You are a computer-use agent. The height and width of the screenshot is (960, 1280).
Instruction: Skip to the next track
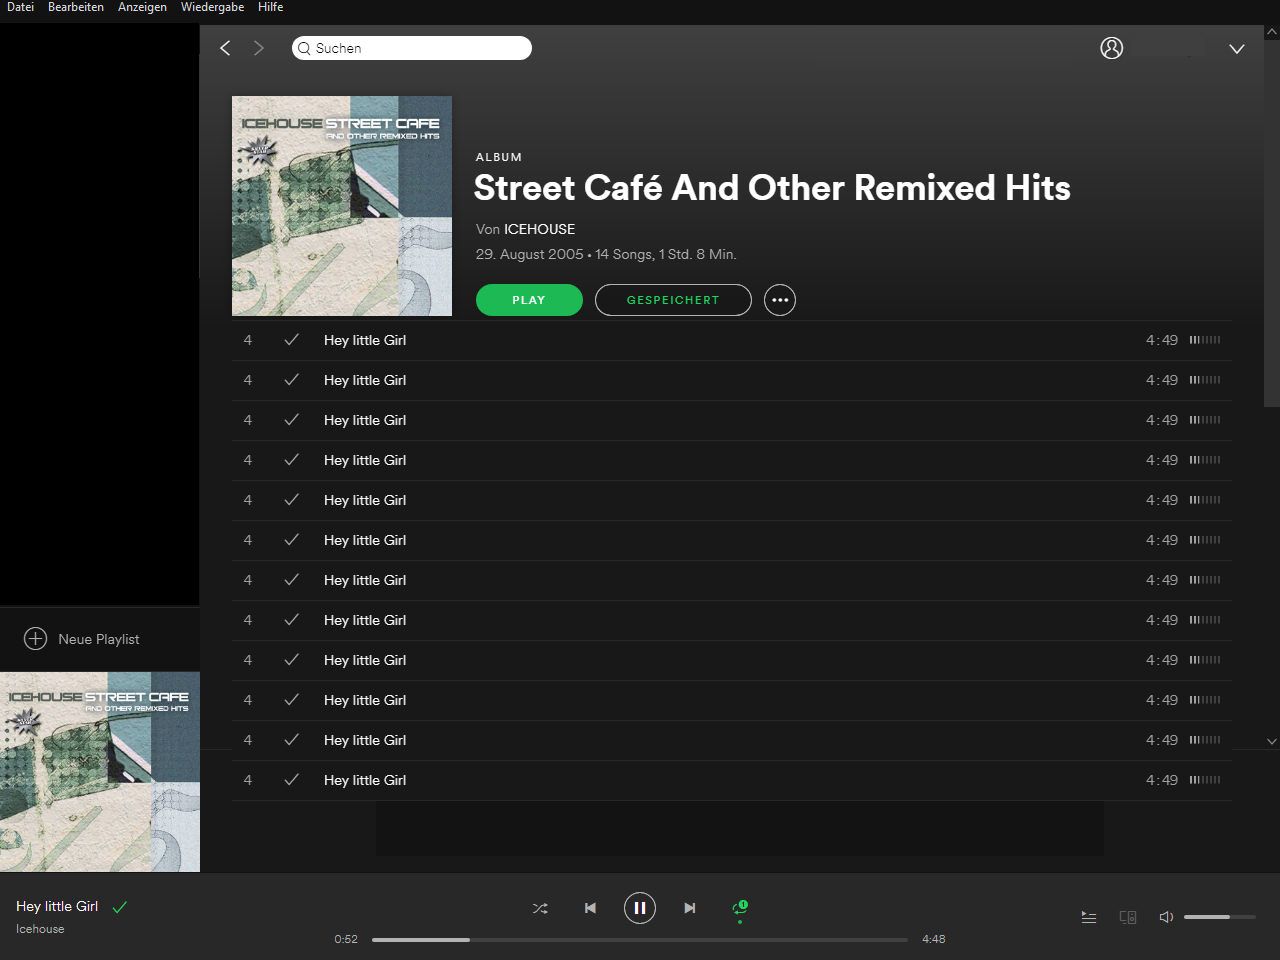point(689,908)
